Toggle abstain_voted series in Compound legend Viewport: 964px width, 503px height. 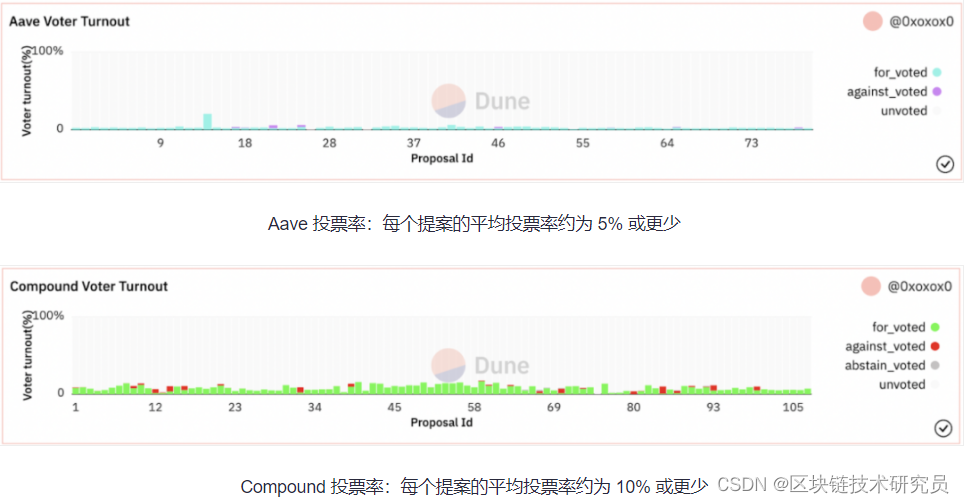click(x=892, y=365)
